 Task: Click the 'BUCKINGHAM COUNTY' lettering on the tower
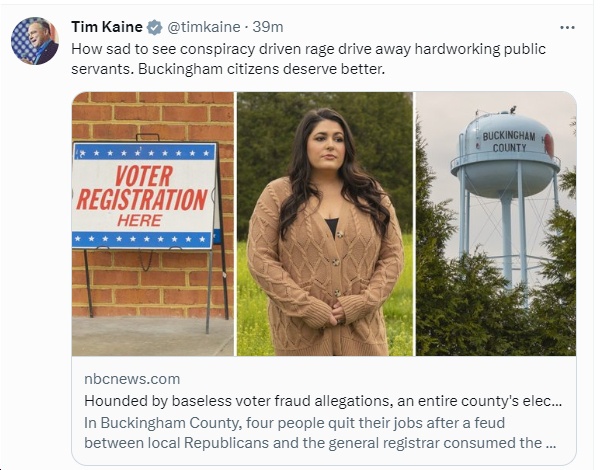509,141
